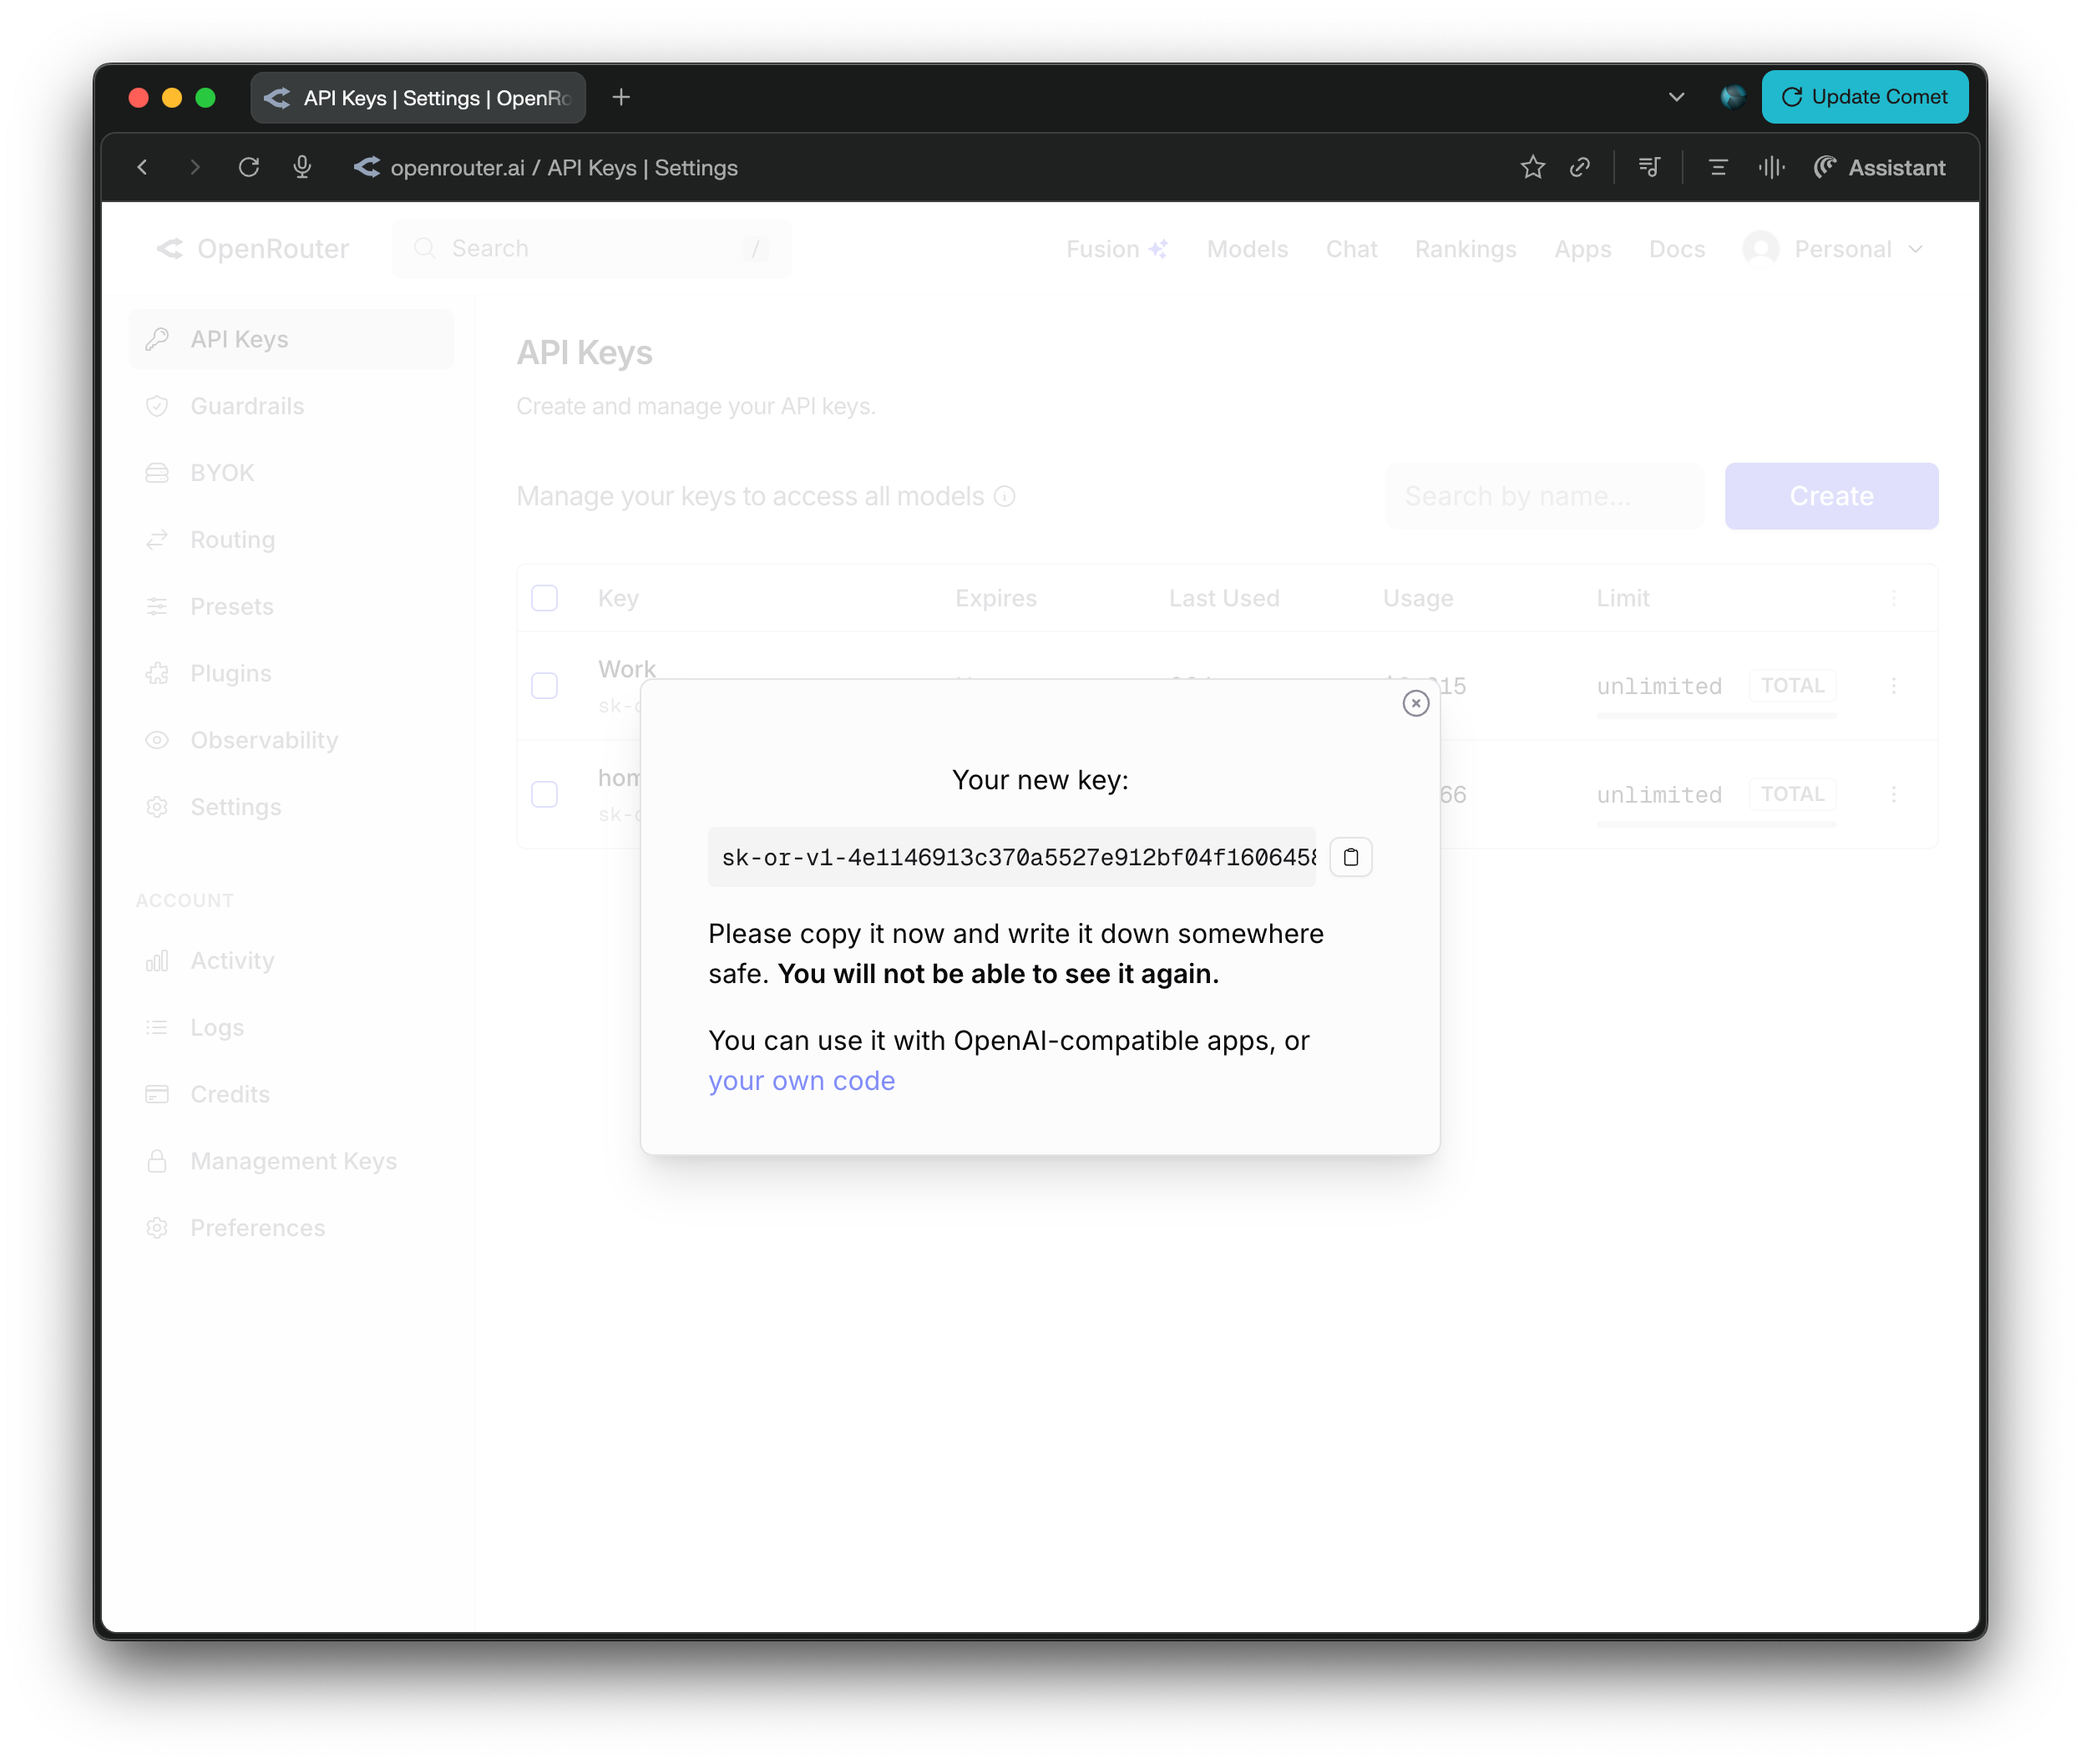Toggle the select-all keys checkbox
2081x1764 pixels.
pos(544,598)
